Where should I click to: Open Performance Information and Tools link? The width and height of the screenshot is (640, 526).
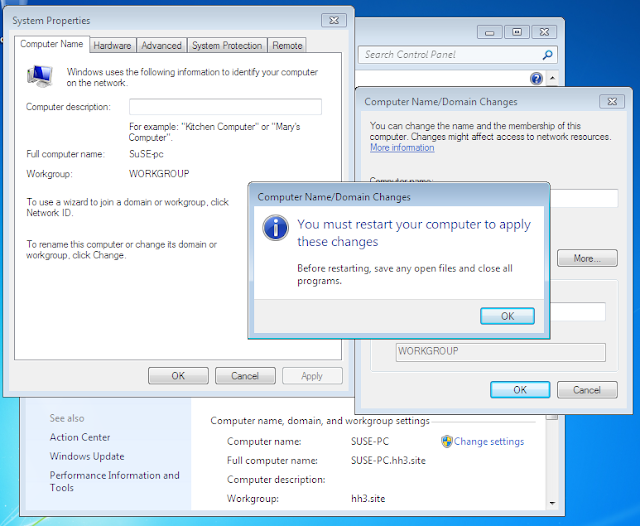click(x=114, y=481)
